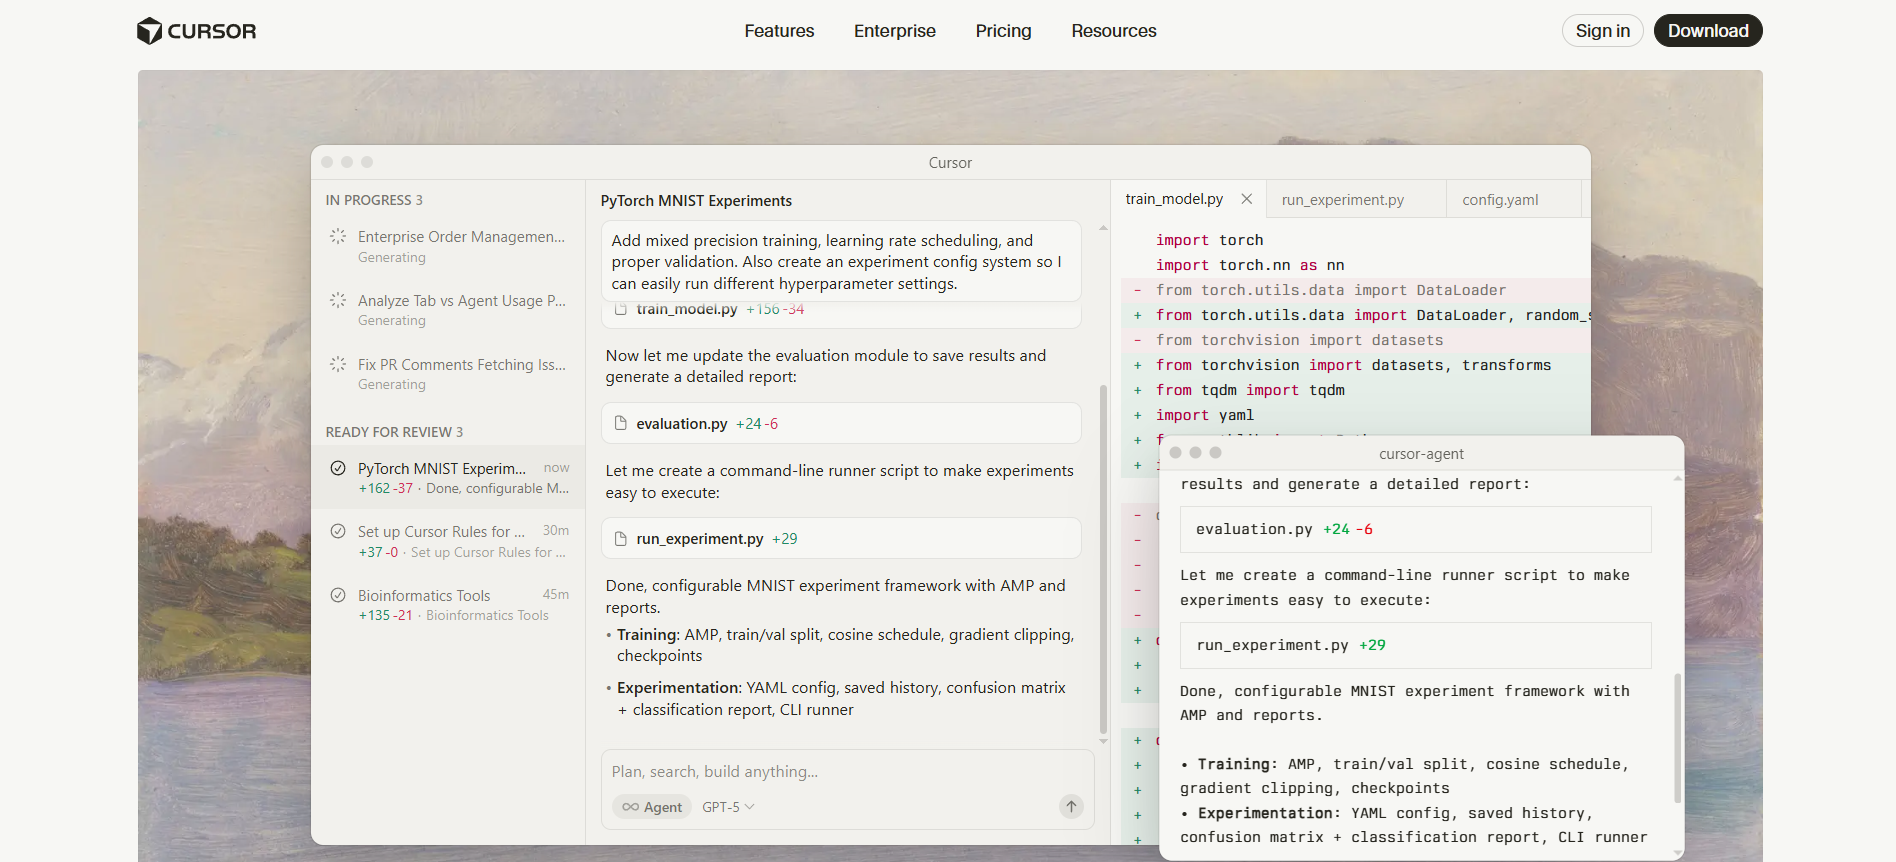Click spinner icon beside Enterprise Order Management
This screenshot has width=1896, height=862.
(x=338, y=237)
